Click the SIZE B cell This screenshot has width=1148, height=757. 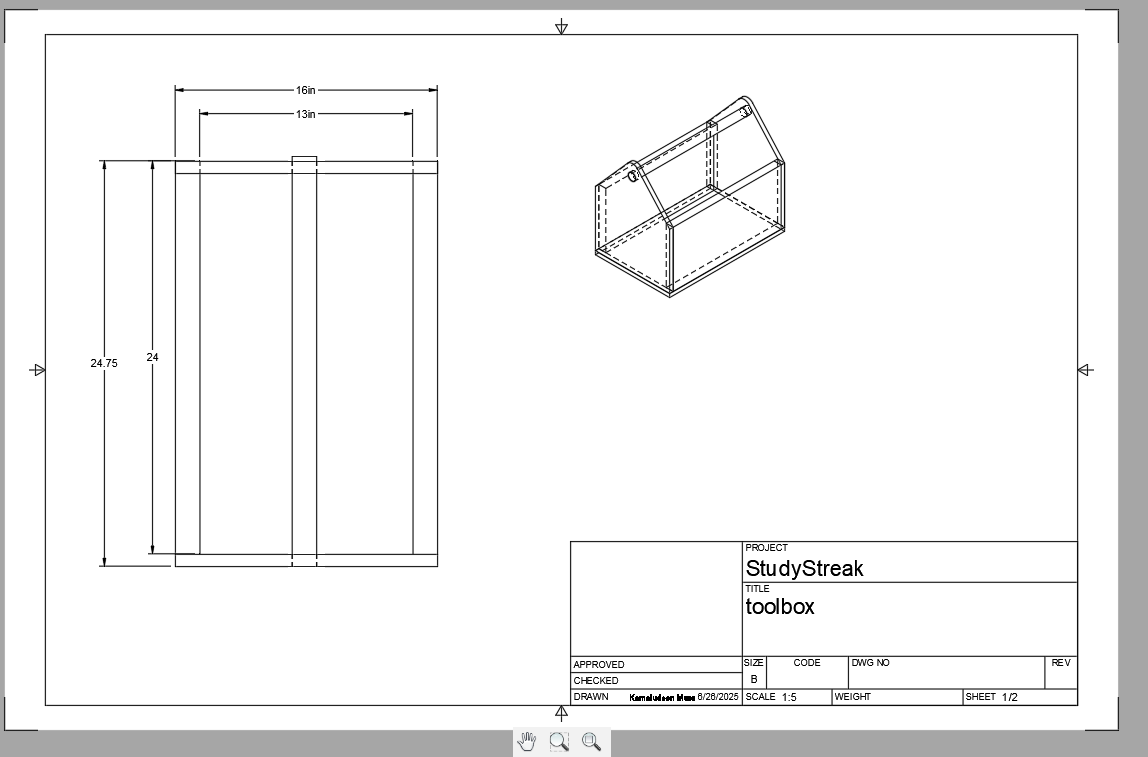click(754, 679)
